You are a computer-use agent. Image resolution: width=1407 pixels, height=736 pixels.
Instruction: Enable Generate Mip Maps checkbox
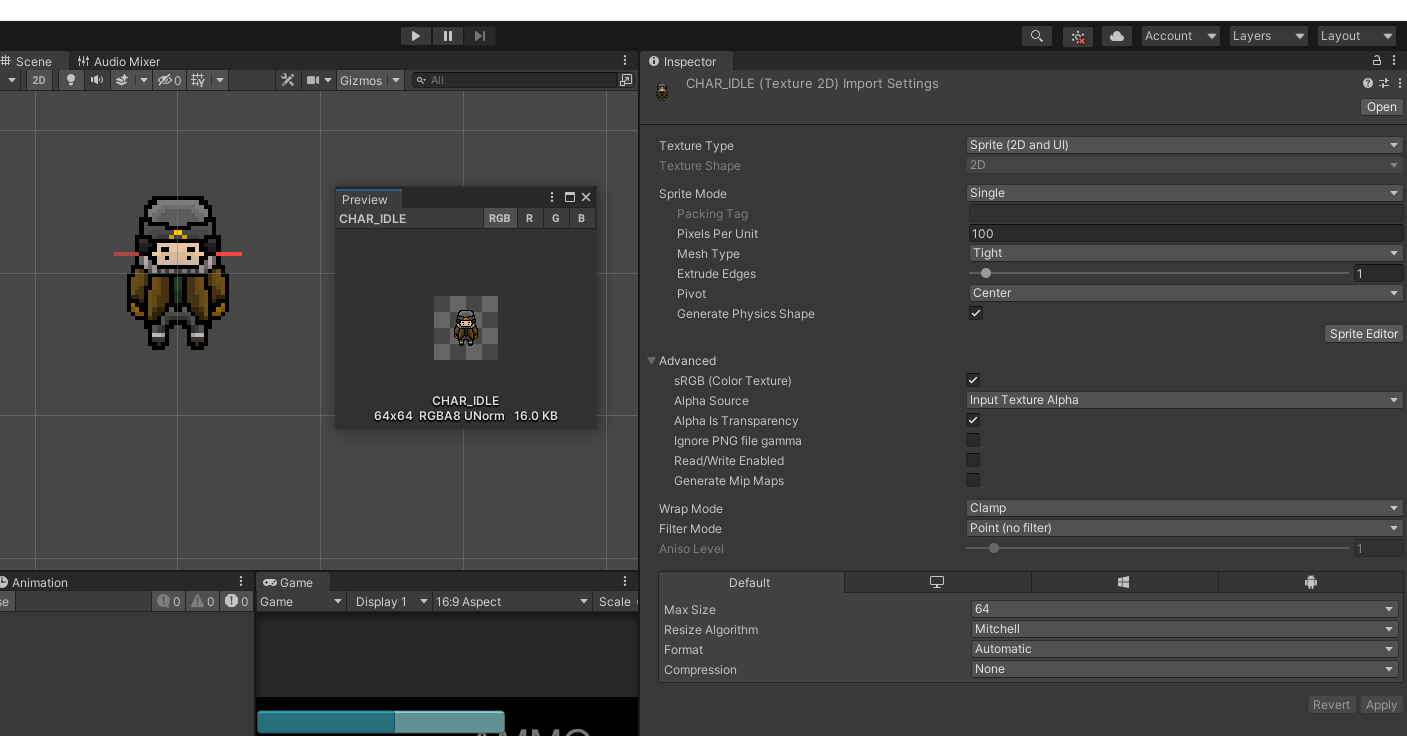coord(973,480)
